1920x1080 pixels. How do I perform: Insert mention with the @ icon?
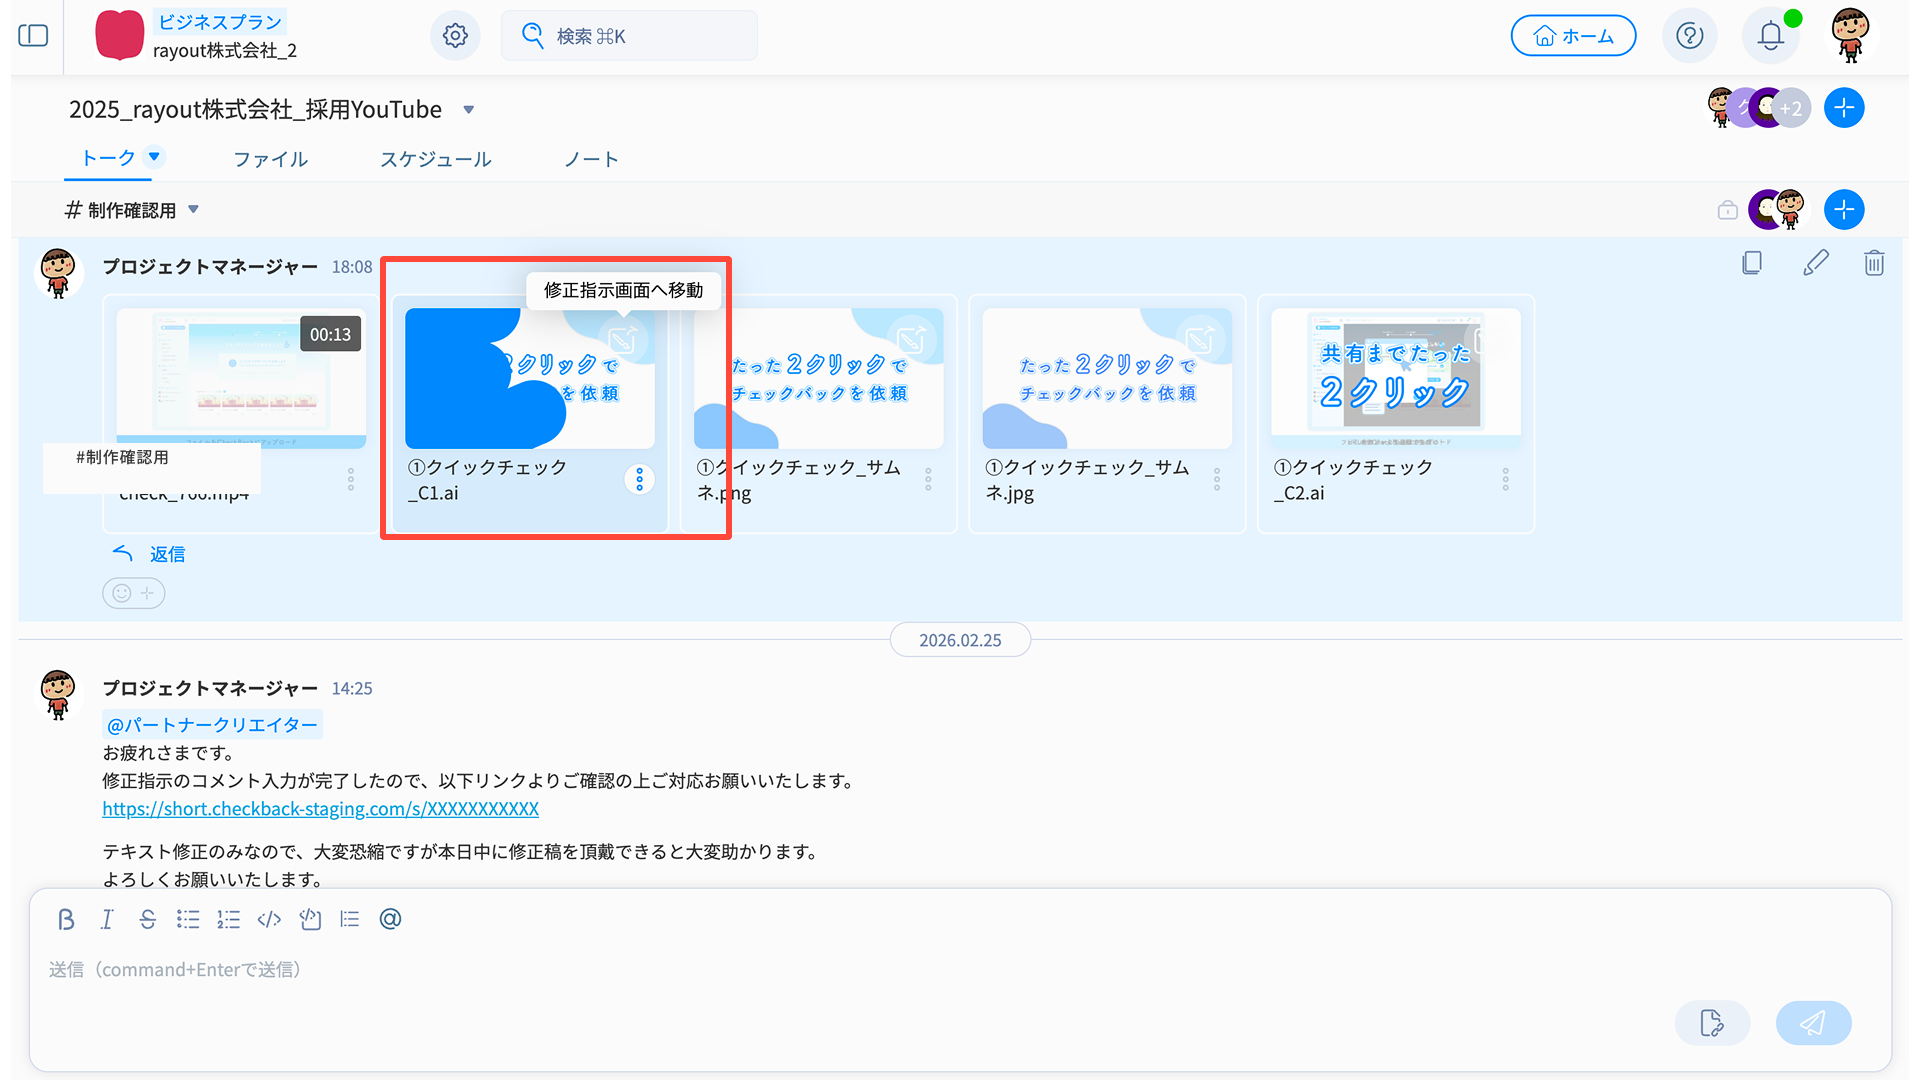pos(390,919)
